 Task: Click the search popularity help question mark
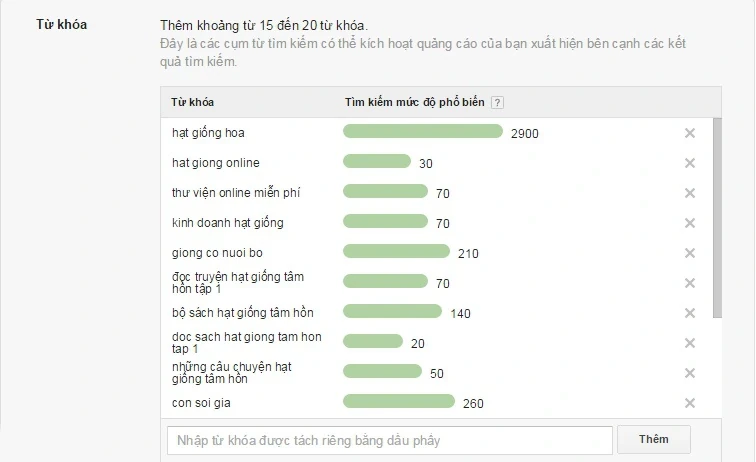coord(497,102)
